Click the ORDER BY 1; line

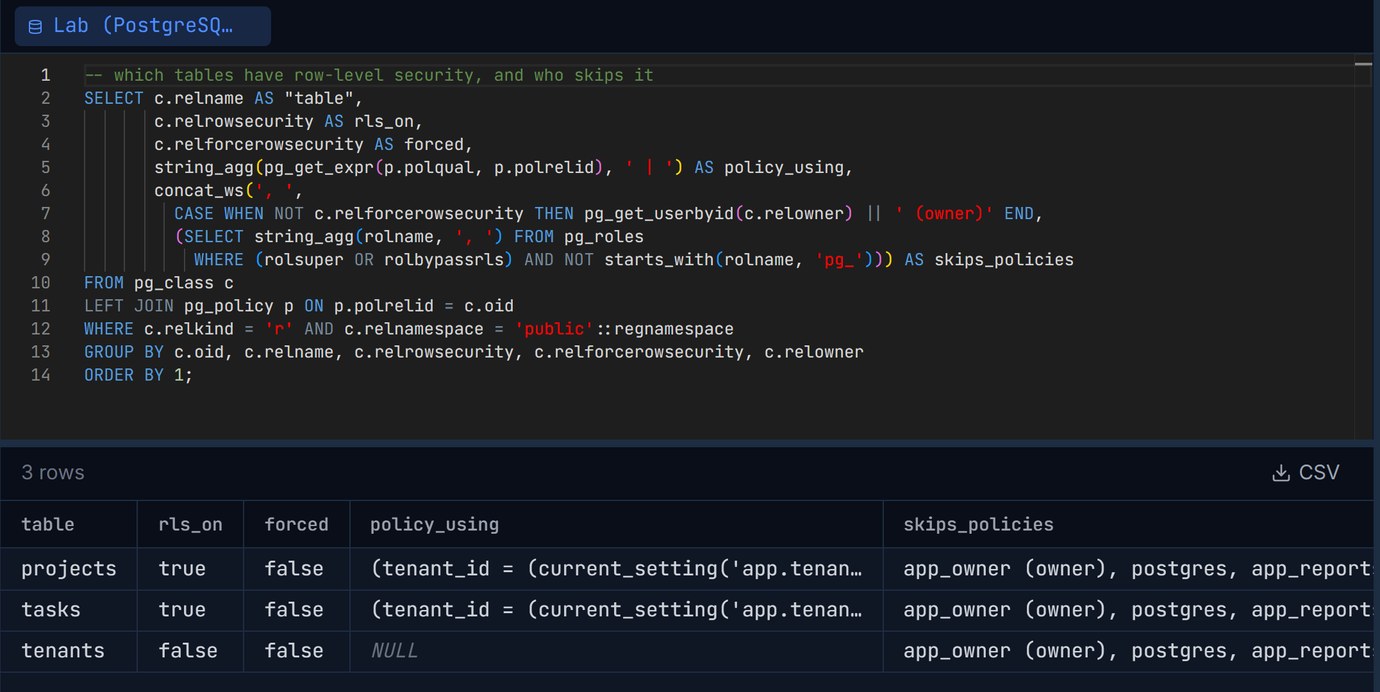(x=138, y=375)
